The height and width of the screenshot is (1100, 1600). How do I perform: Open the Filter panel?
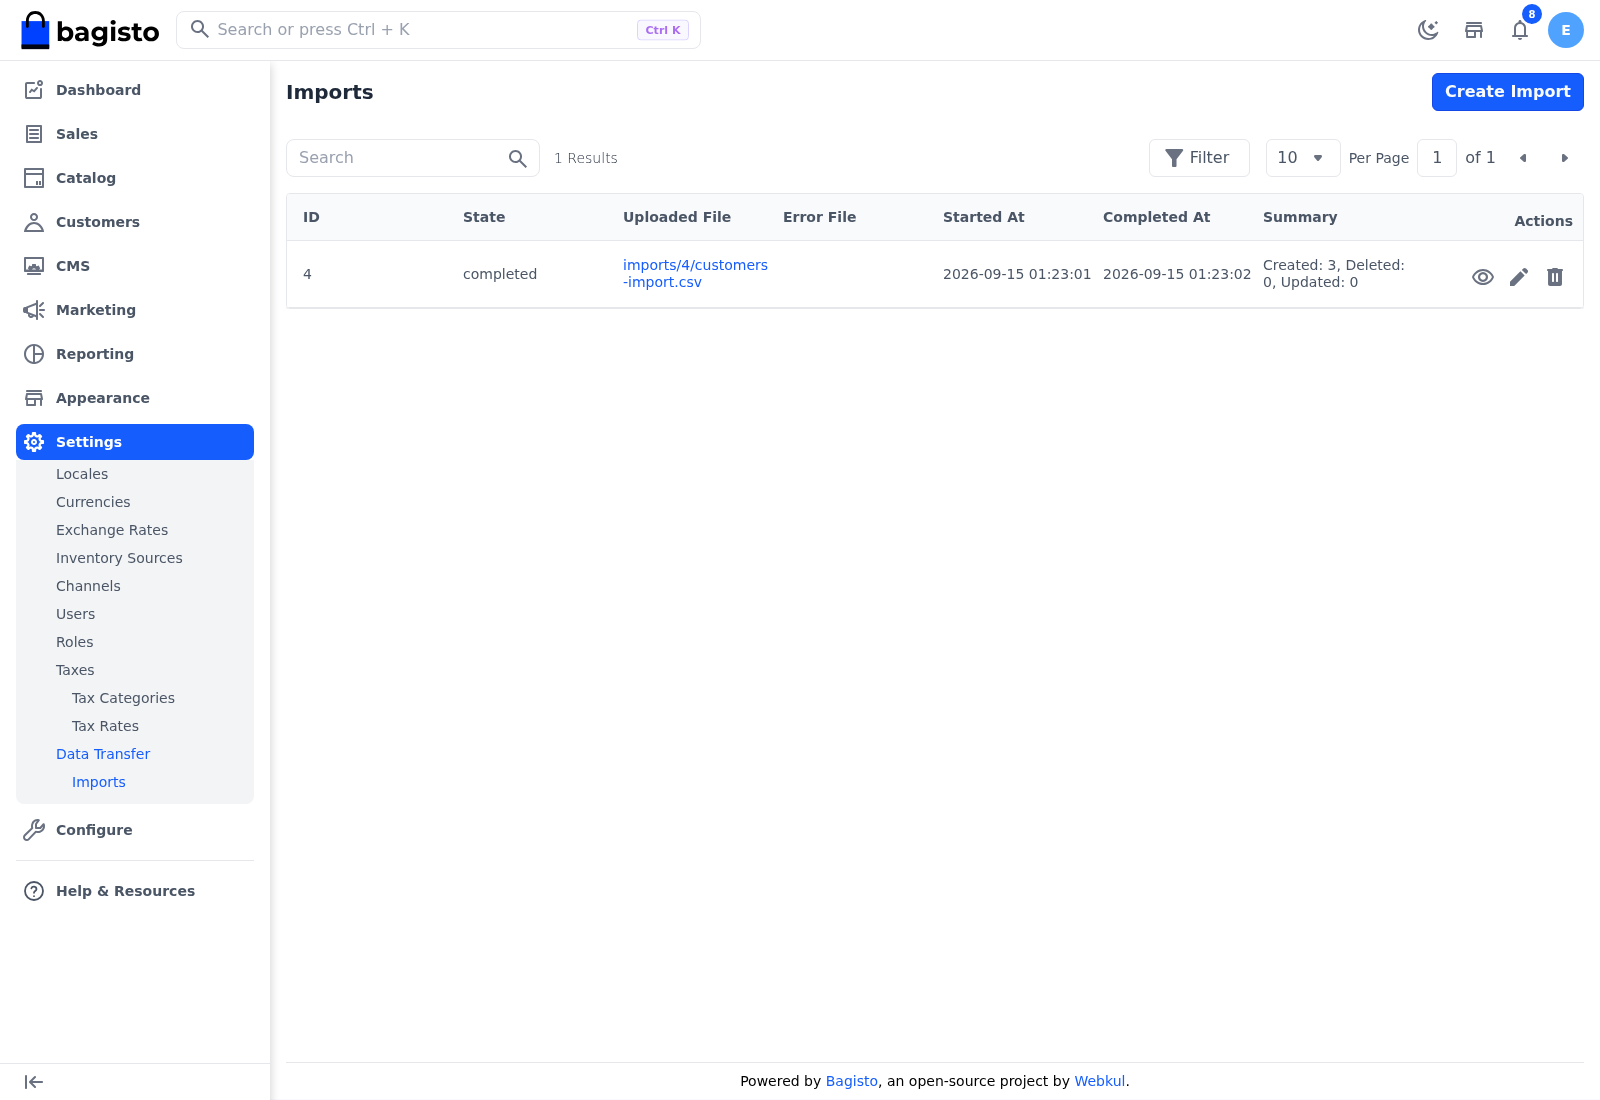click(x=1199, y=158)
